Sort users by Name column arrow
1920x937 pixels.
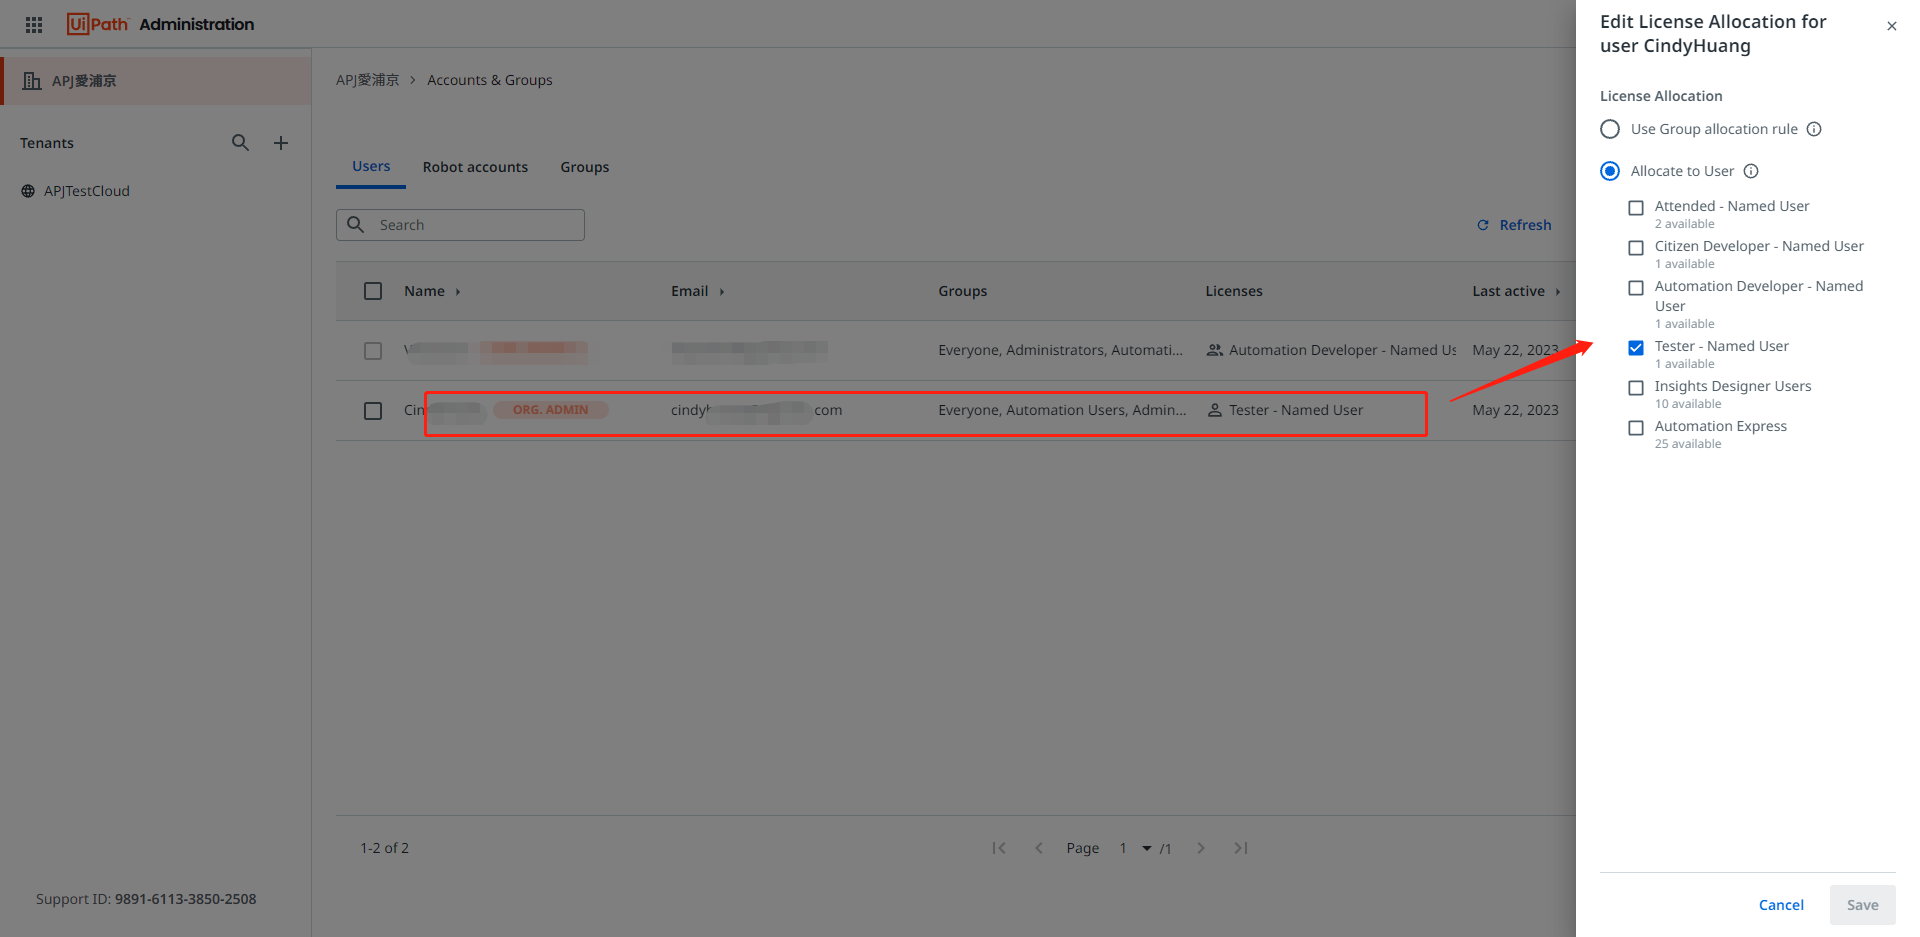(458, 292)
